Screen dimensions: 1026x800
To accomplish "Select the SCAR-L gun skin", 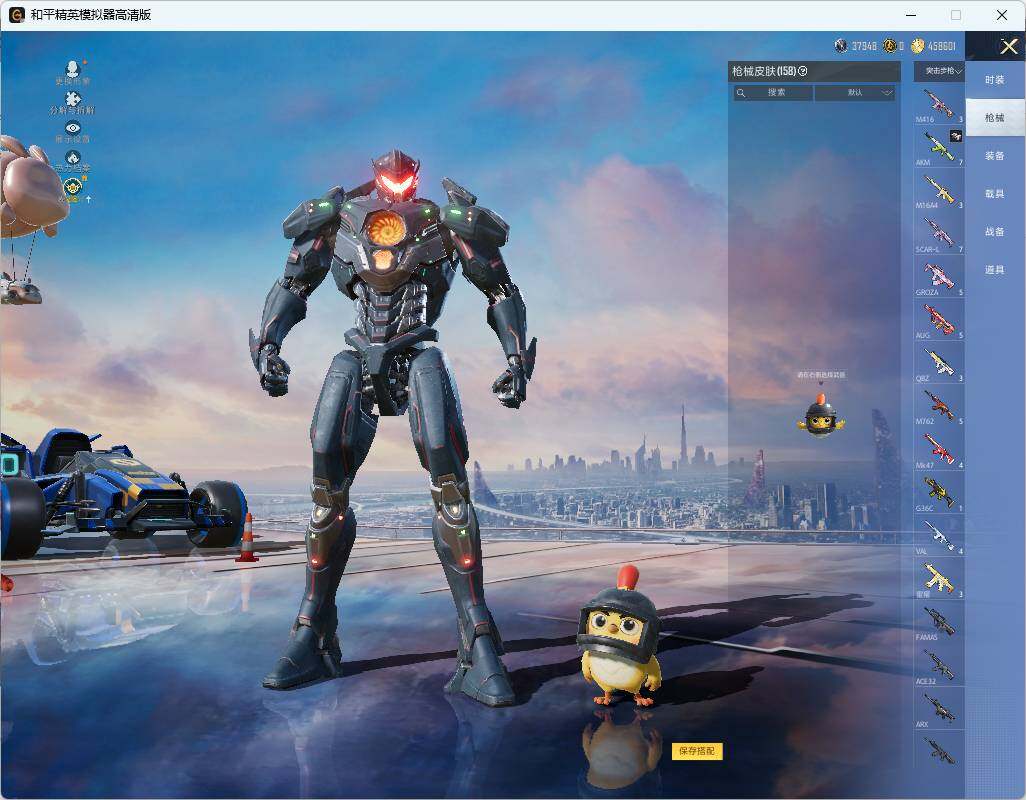I will coord(939,234).
